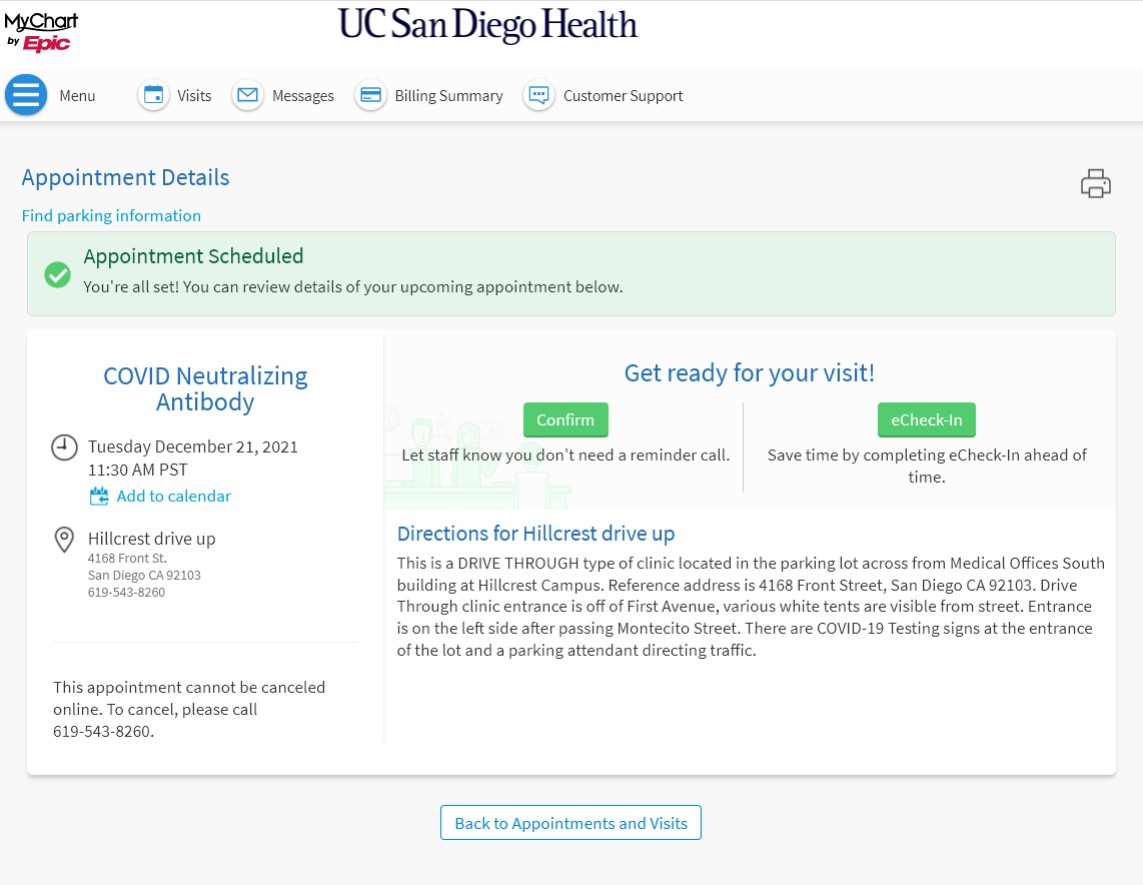Click the COVID Neutralizing Antibody title
Screen dimensions: 1143x885
[x=205, y=389]
